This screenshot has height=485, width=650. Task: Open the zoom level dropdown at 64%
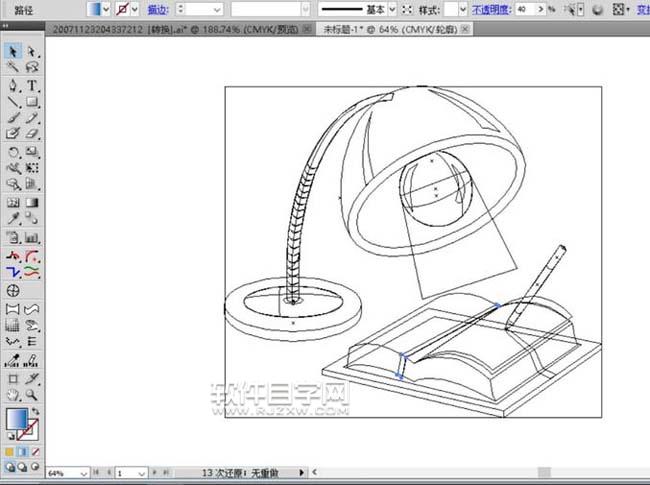(x=84, y=472)
